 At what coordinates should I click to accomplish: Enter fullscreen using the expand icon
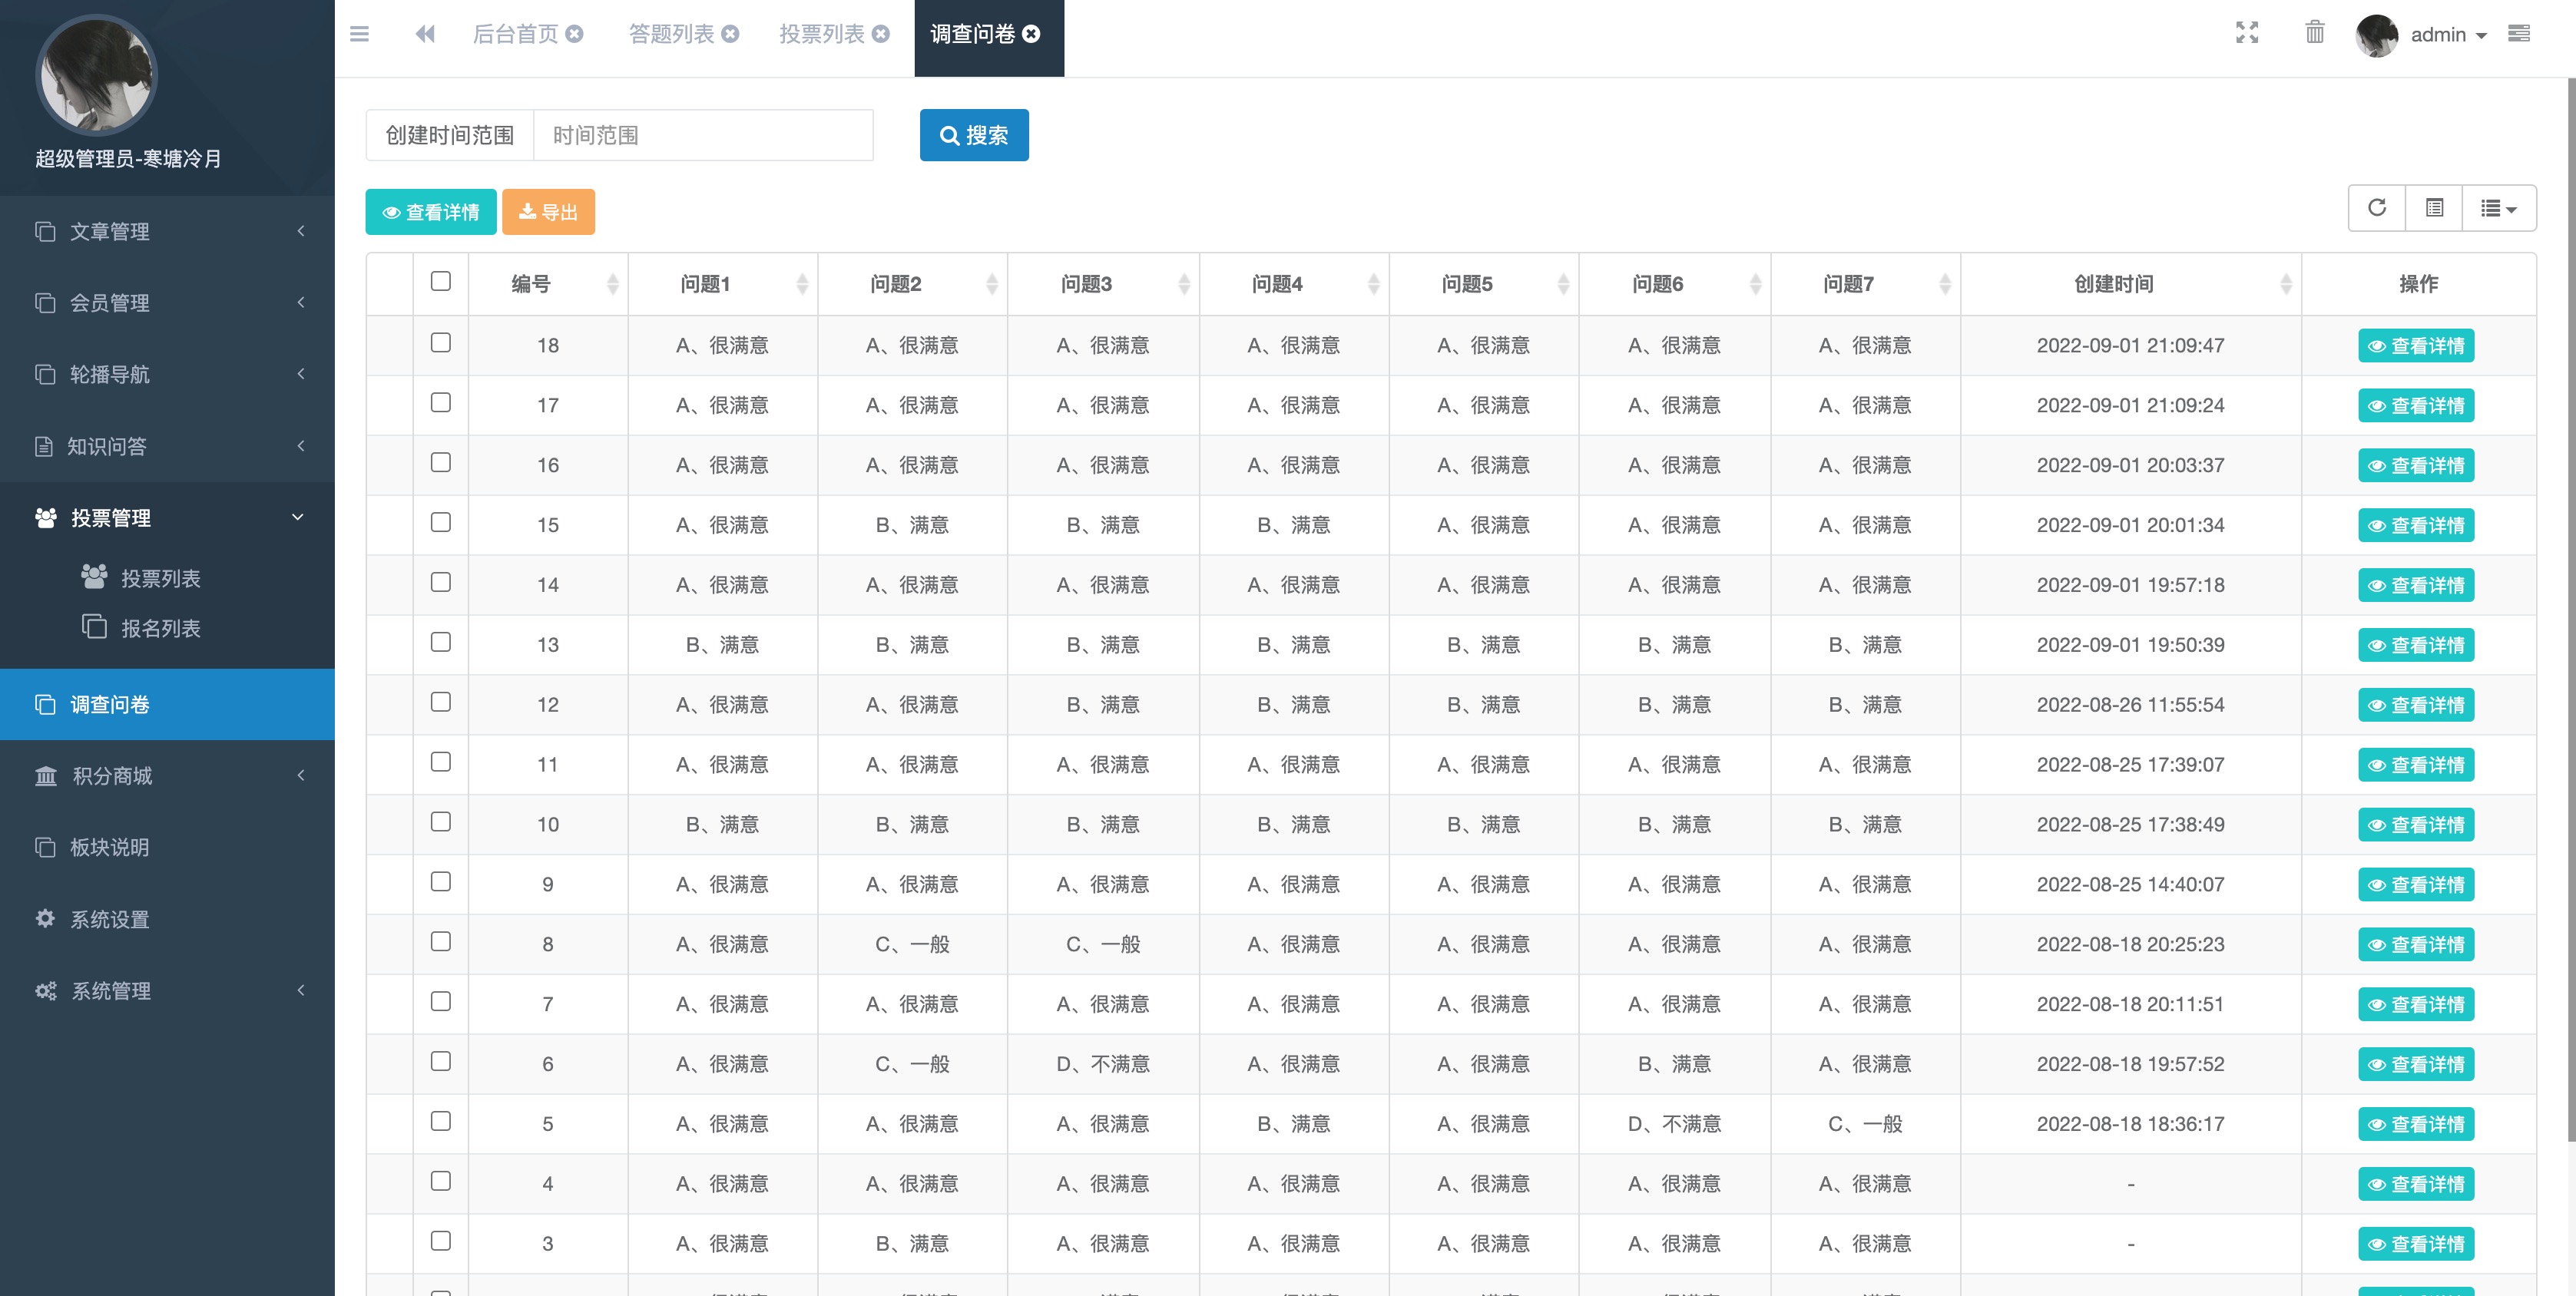coord(2247,33)
